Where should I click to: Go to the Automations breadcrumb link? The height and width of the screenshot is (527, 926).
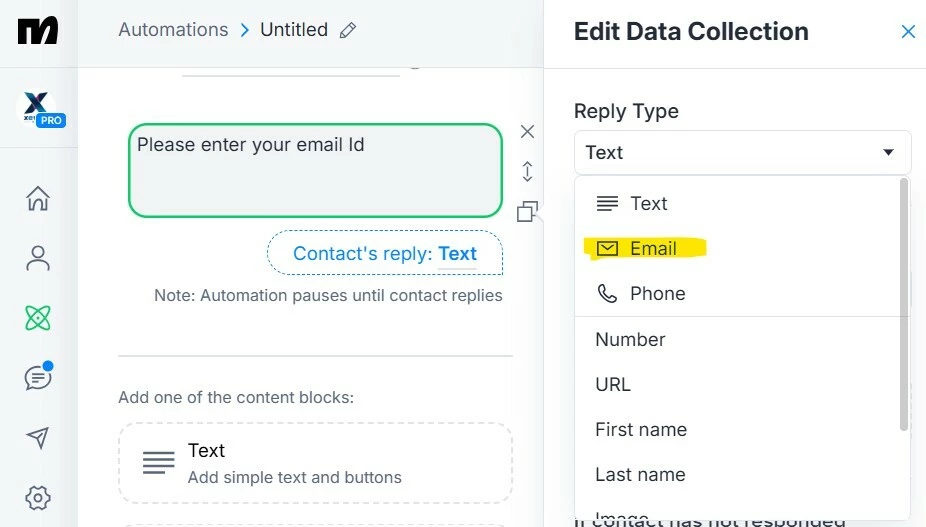[x=173, y=30]
